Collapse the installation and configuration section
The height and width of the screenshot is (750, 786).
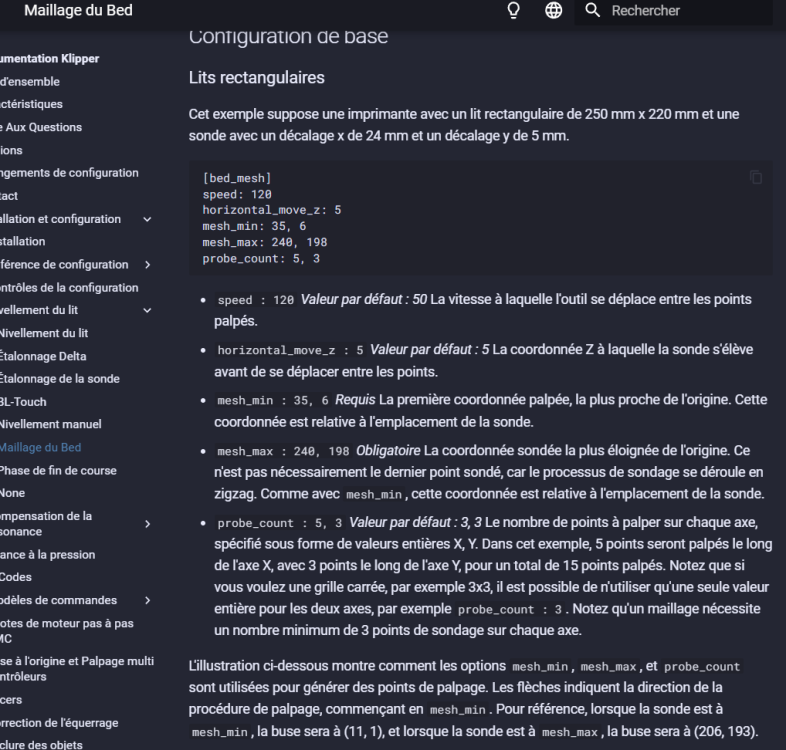click(148, 219)
